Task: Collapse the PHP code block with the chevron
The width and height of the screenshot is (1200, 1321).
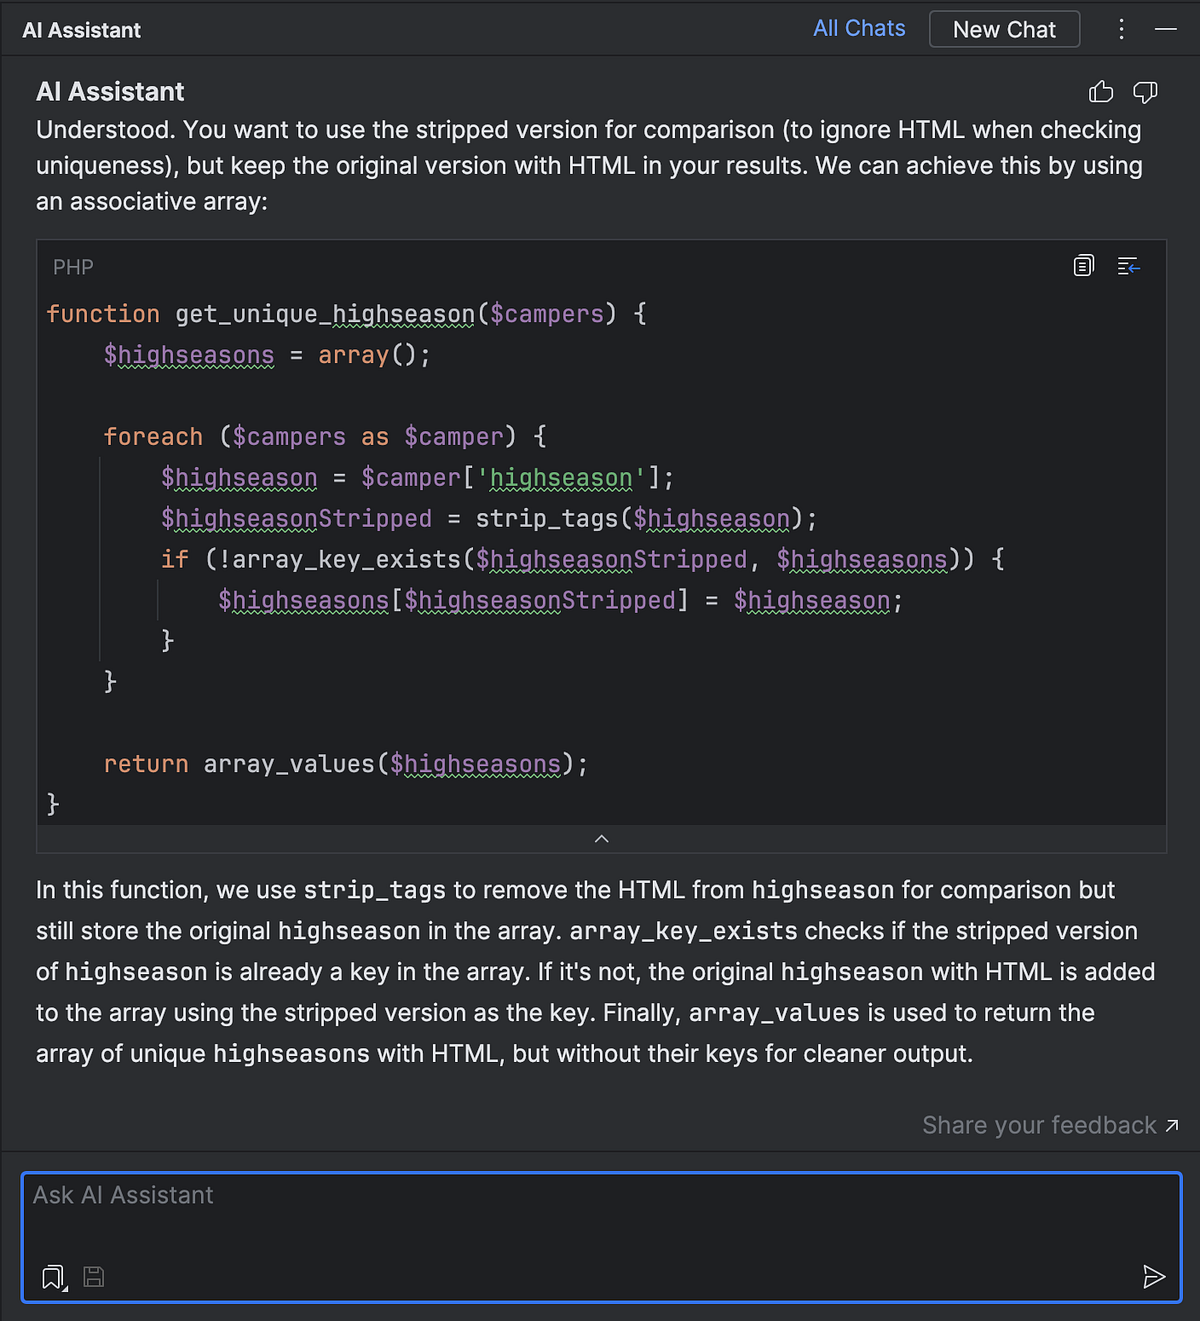Action: coord(601,839)
